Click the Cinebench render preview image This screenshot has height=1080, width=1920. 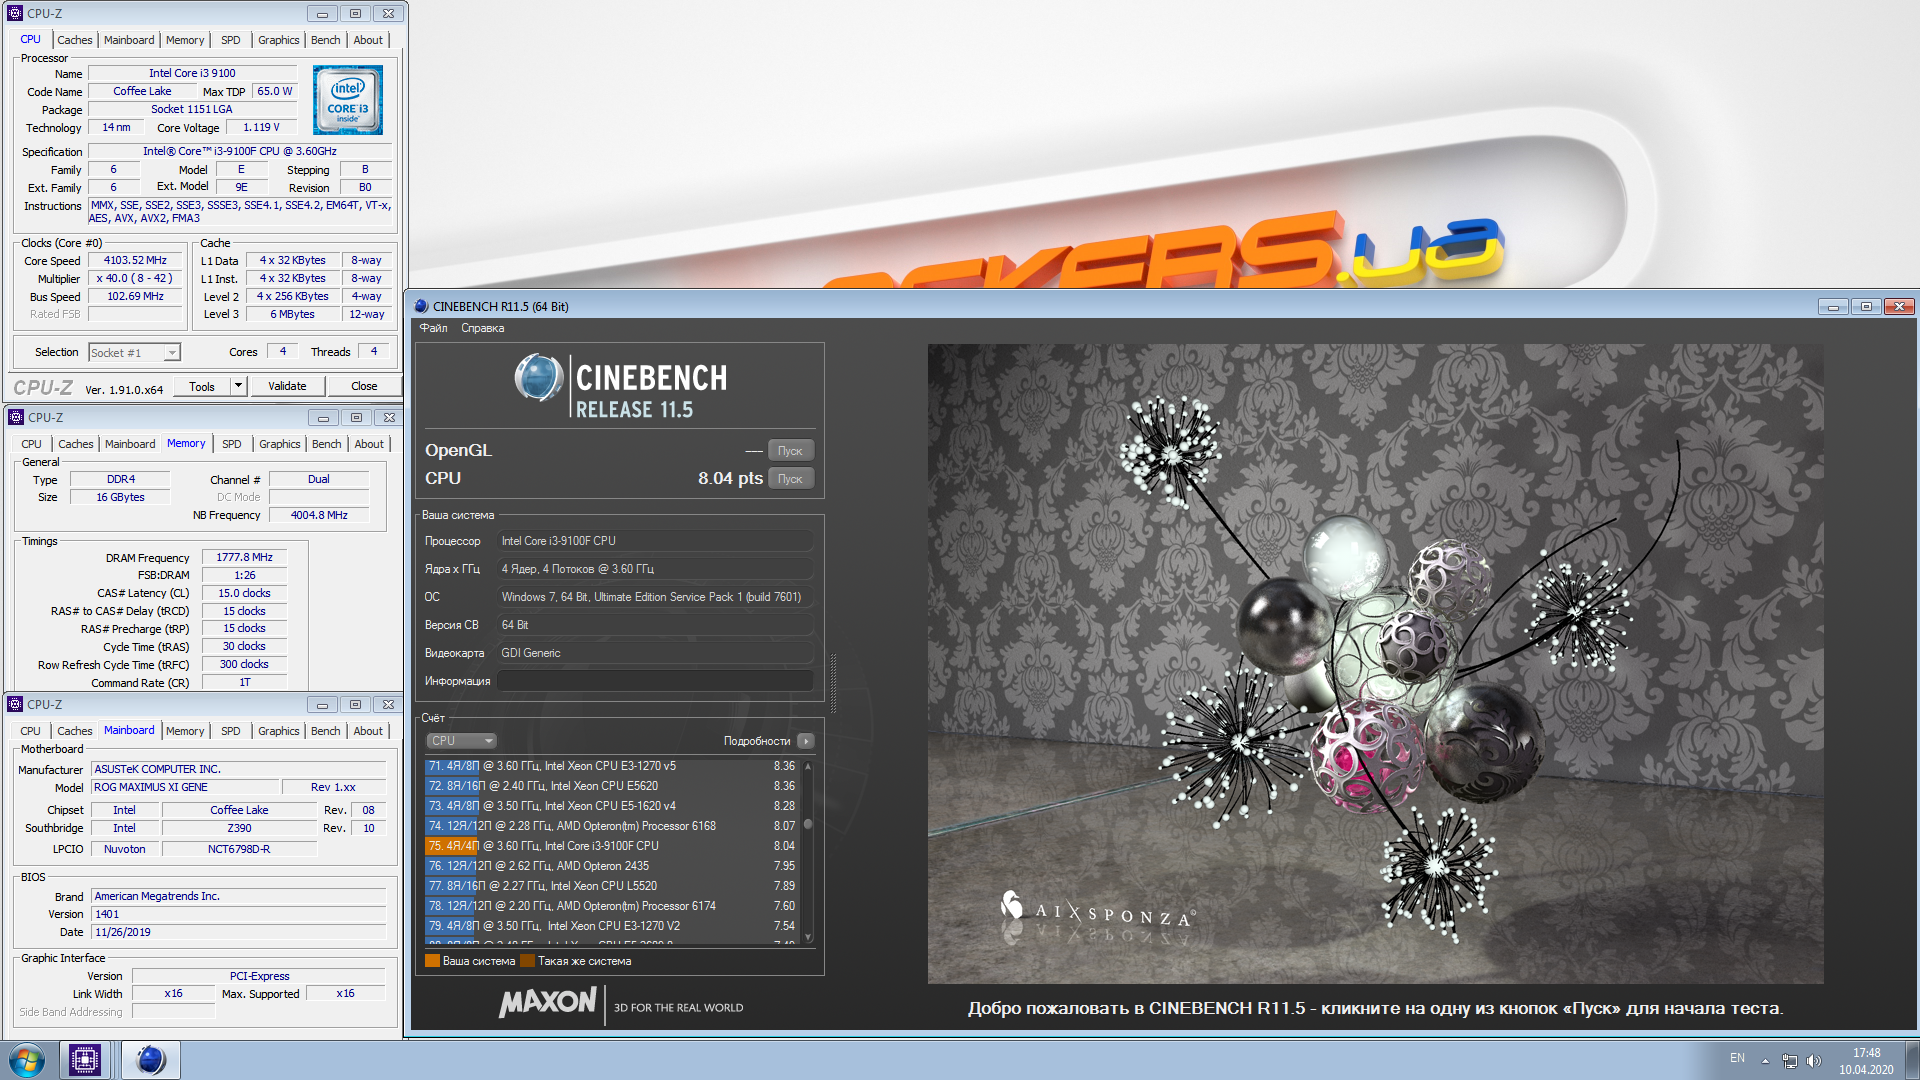click(x=1375, y=664)
